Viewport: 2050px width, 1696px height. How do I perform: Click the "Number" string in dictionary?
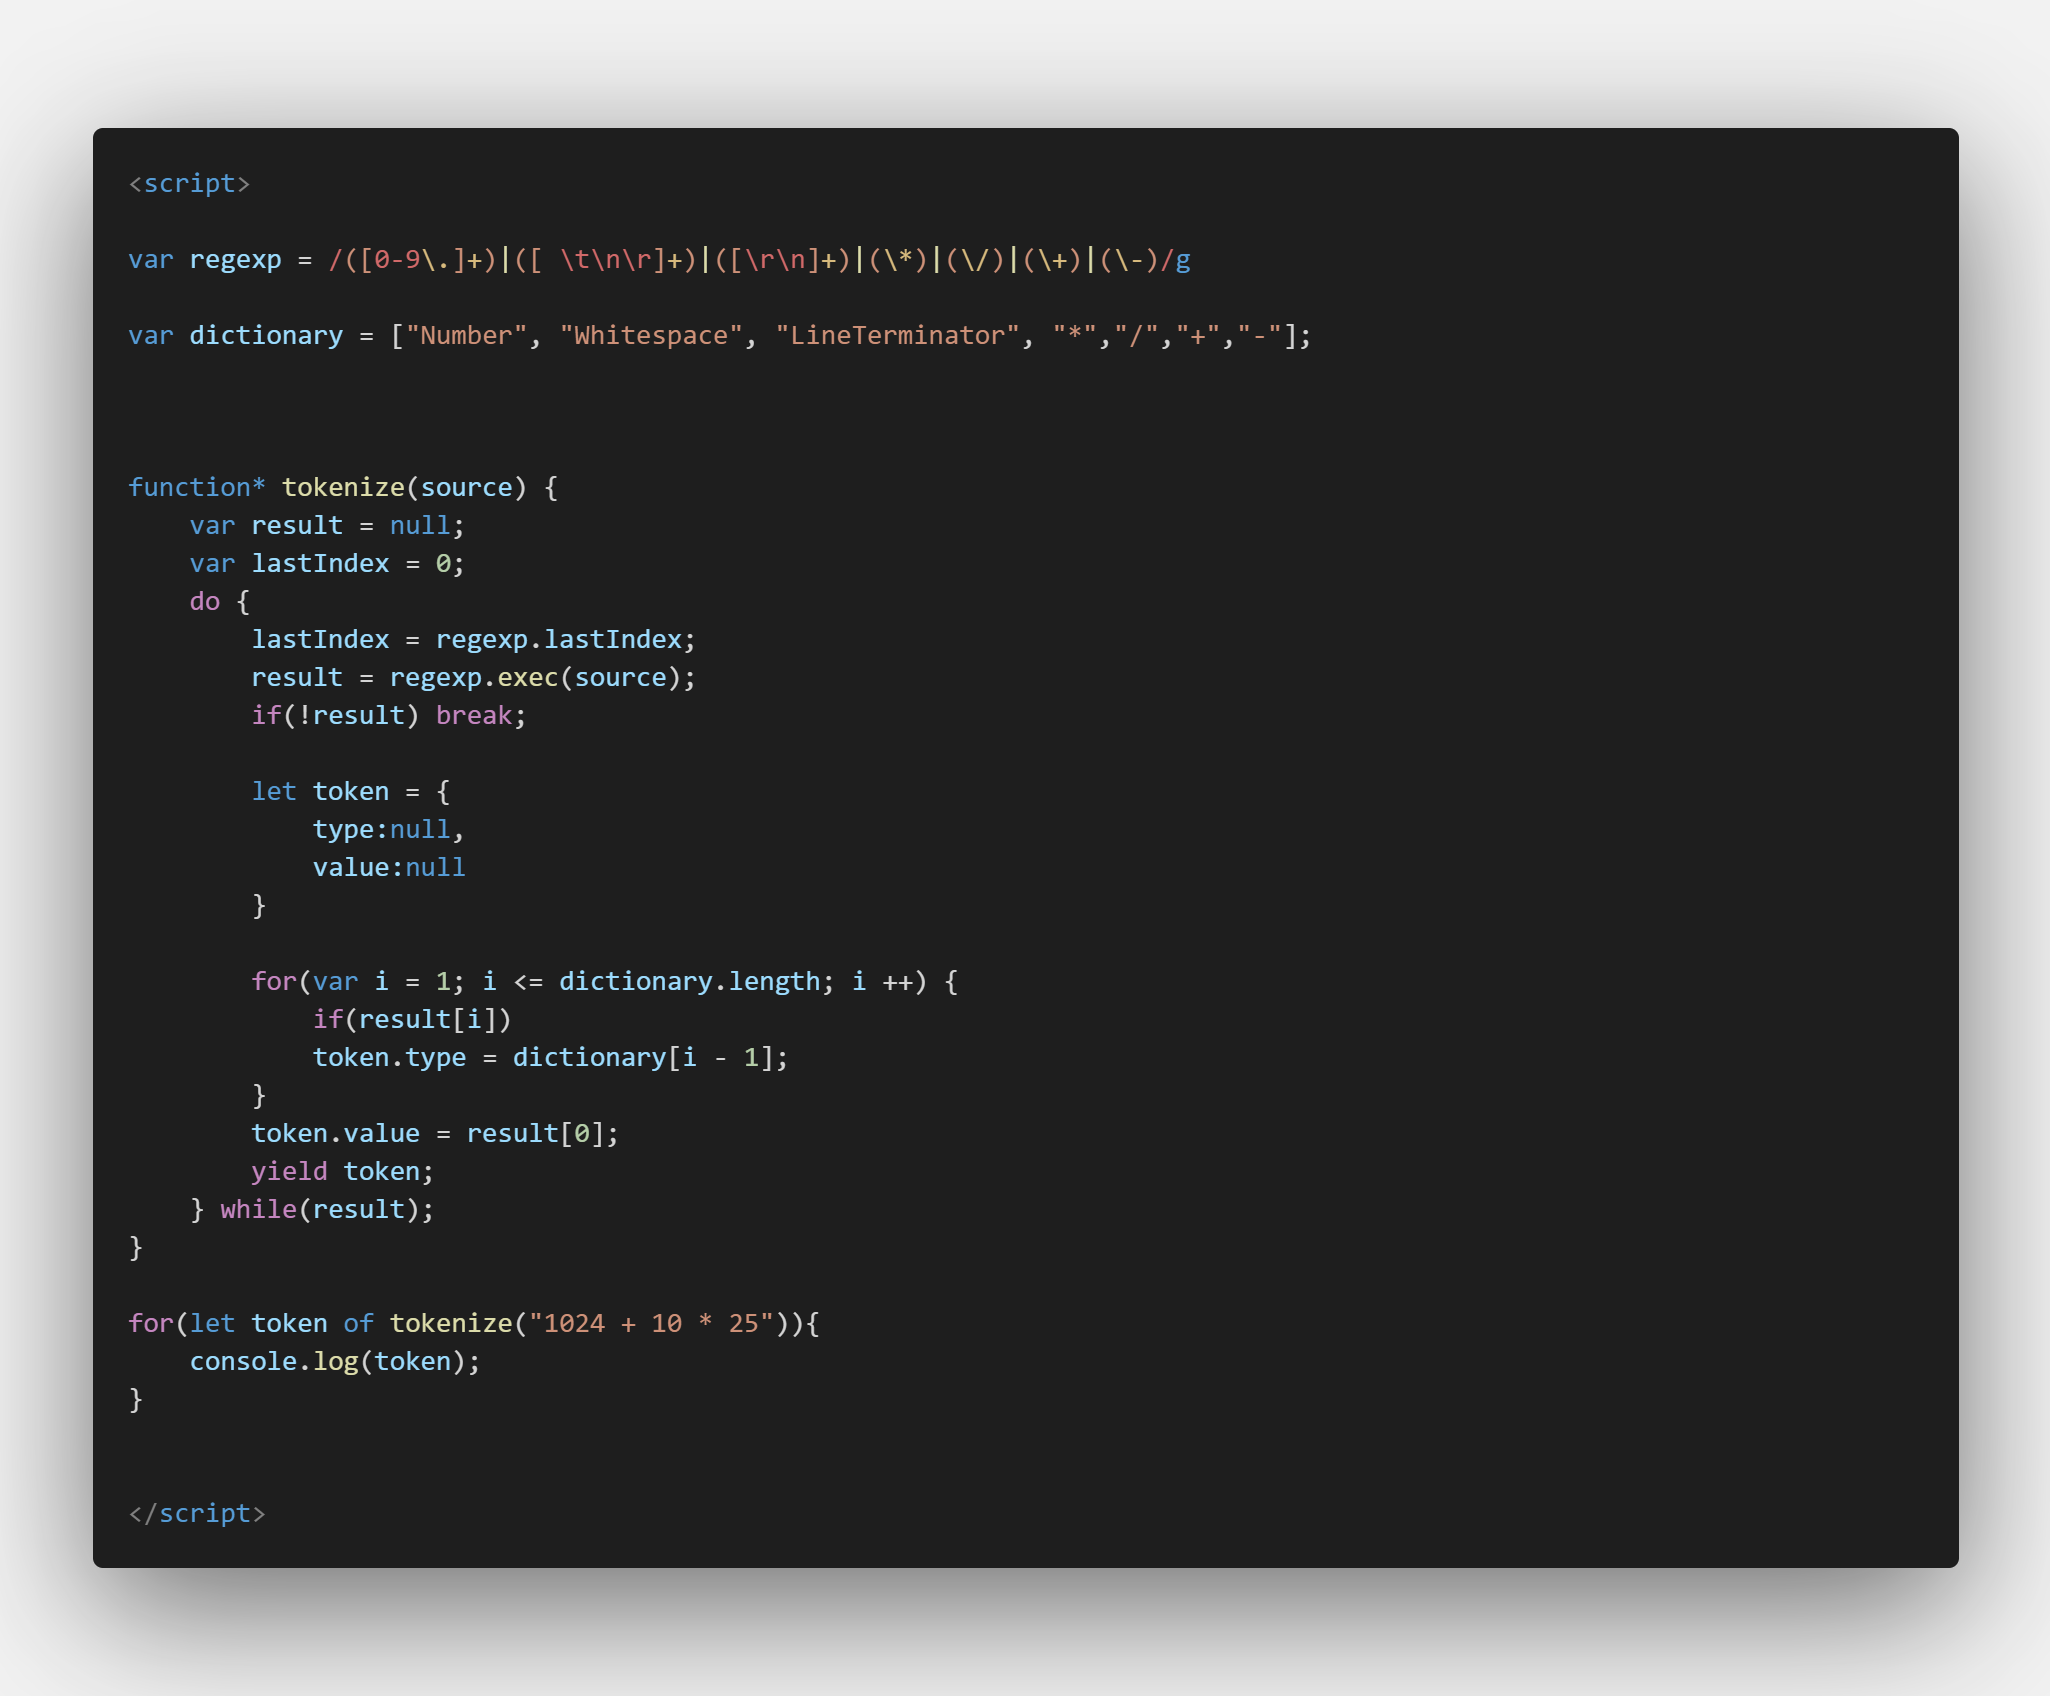coord(466,336)
